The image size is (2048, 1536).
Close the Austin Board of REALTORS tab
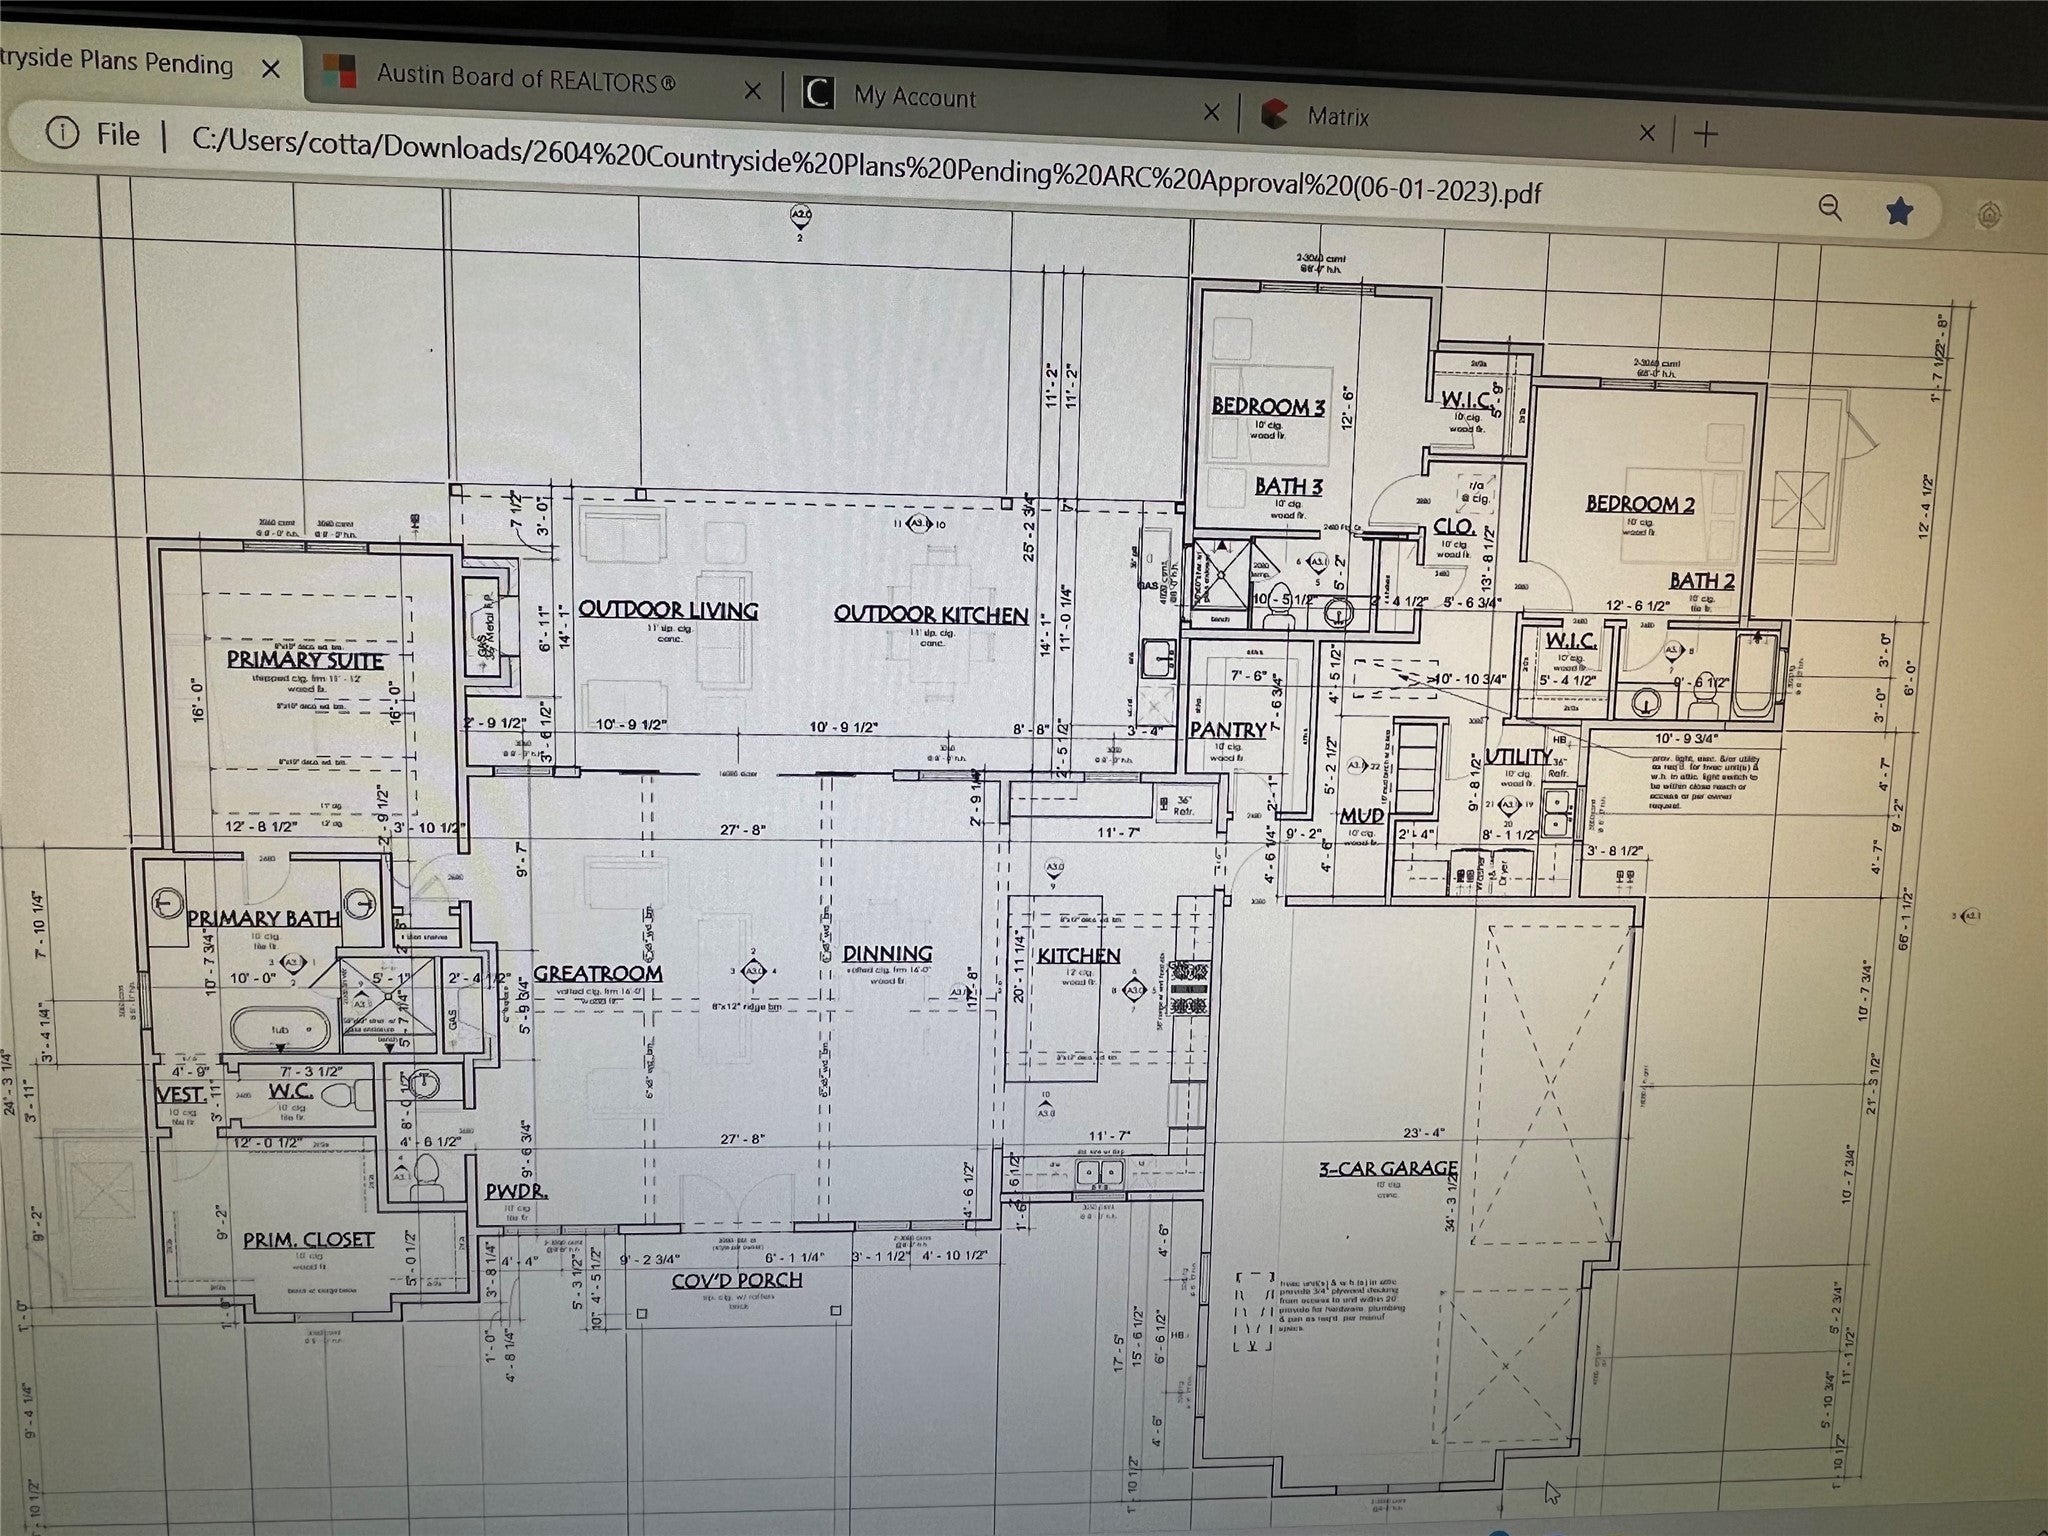tap(752, 91)
